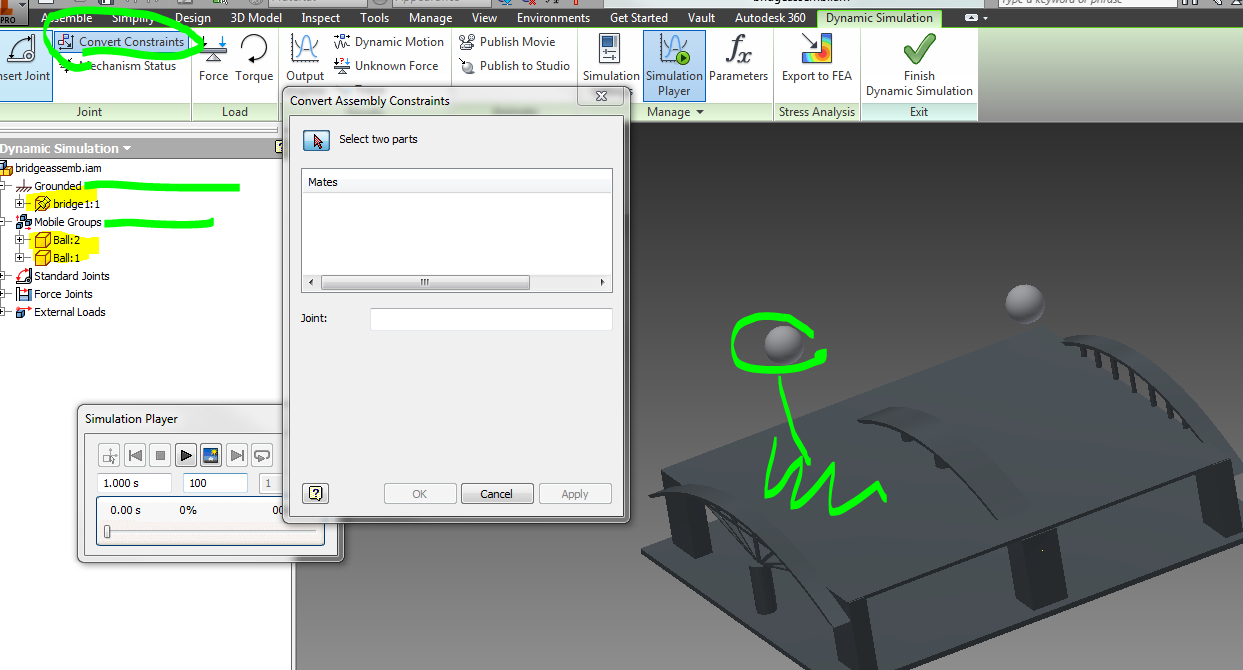Open the Output Grapher
The image size is (1243, 670).
305,58
